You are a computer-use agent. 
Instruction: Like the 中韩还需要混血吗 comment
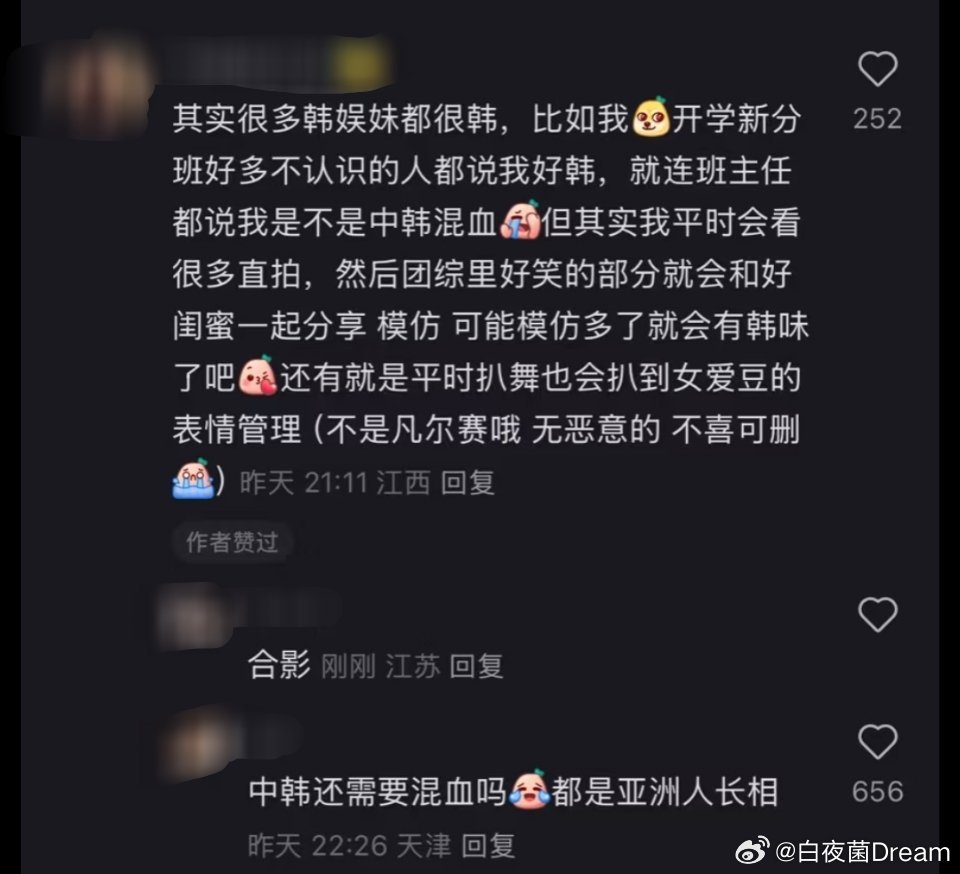pyautogui.click(x=877, y=741)
